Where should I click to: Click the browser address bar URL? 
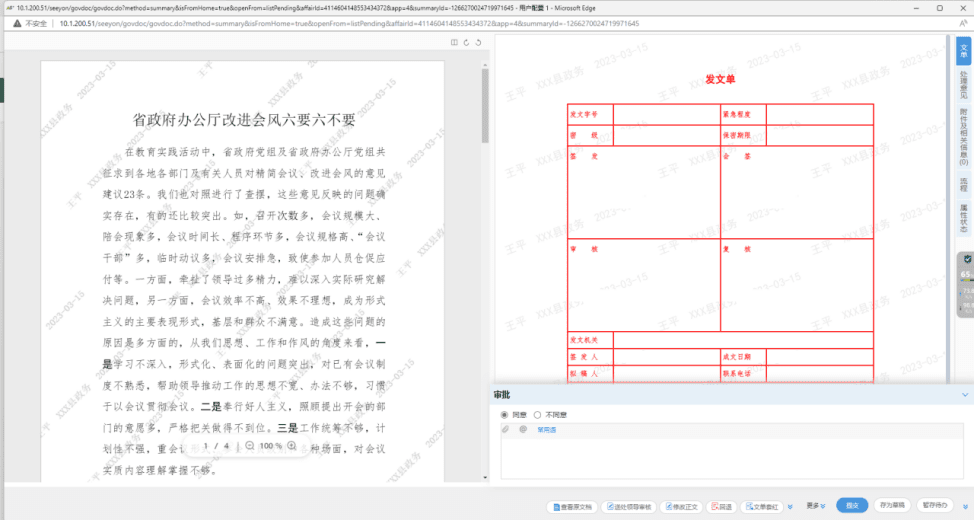click(x=349, y=24)
